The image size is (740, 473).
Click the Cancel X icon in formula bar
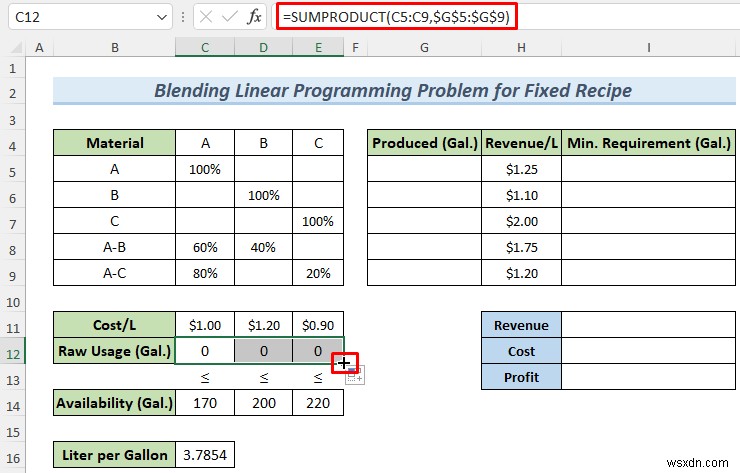click(x=206, y=17)
